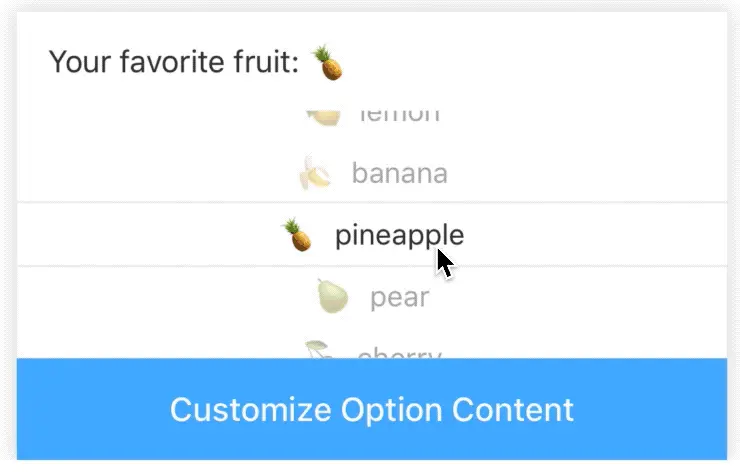This screenshot has width=740, height=472.
Task: Click the "Your favorite fruit:" label
Action: [x=174, y=62]
